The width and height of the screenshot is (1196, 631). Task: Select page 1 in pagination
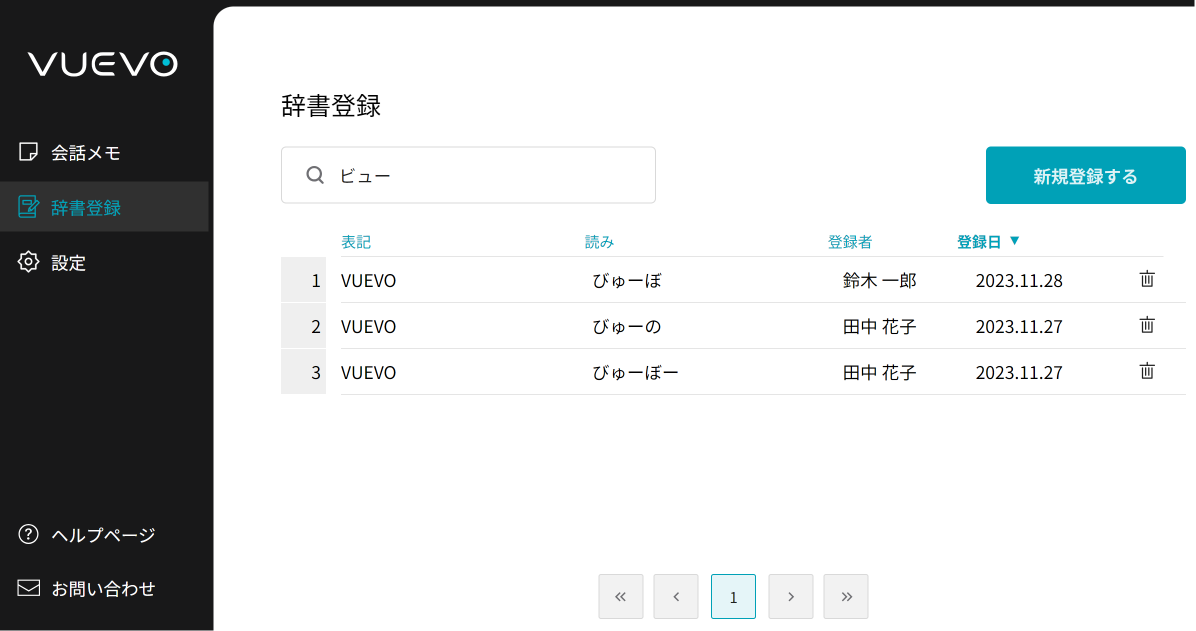coord(733,596)
